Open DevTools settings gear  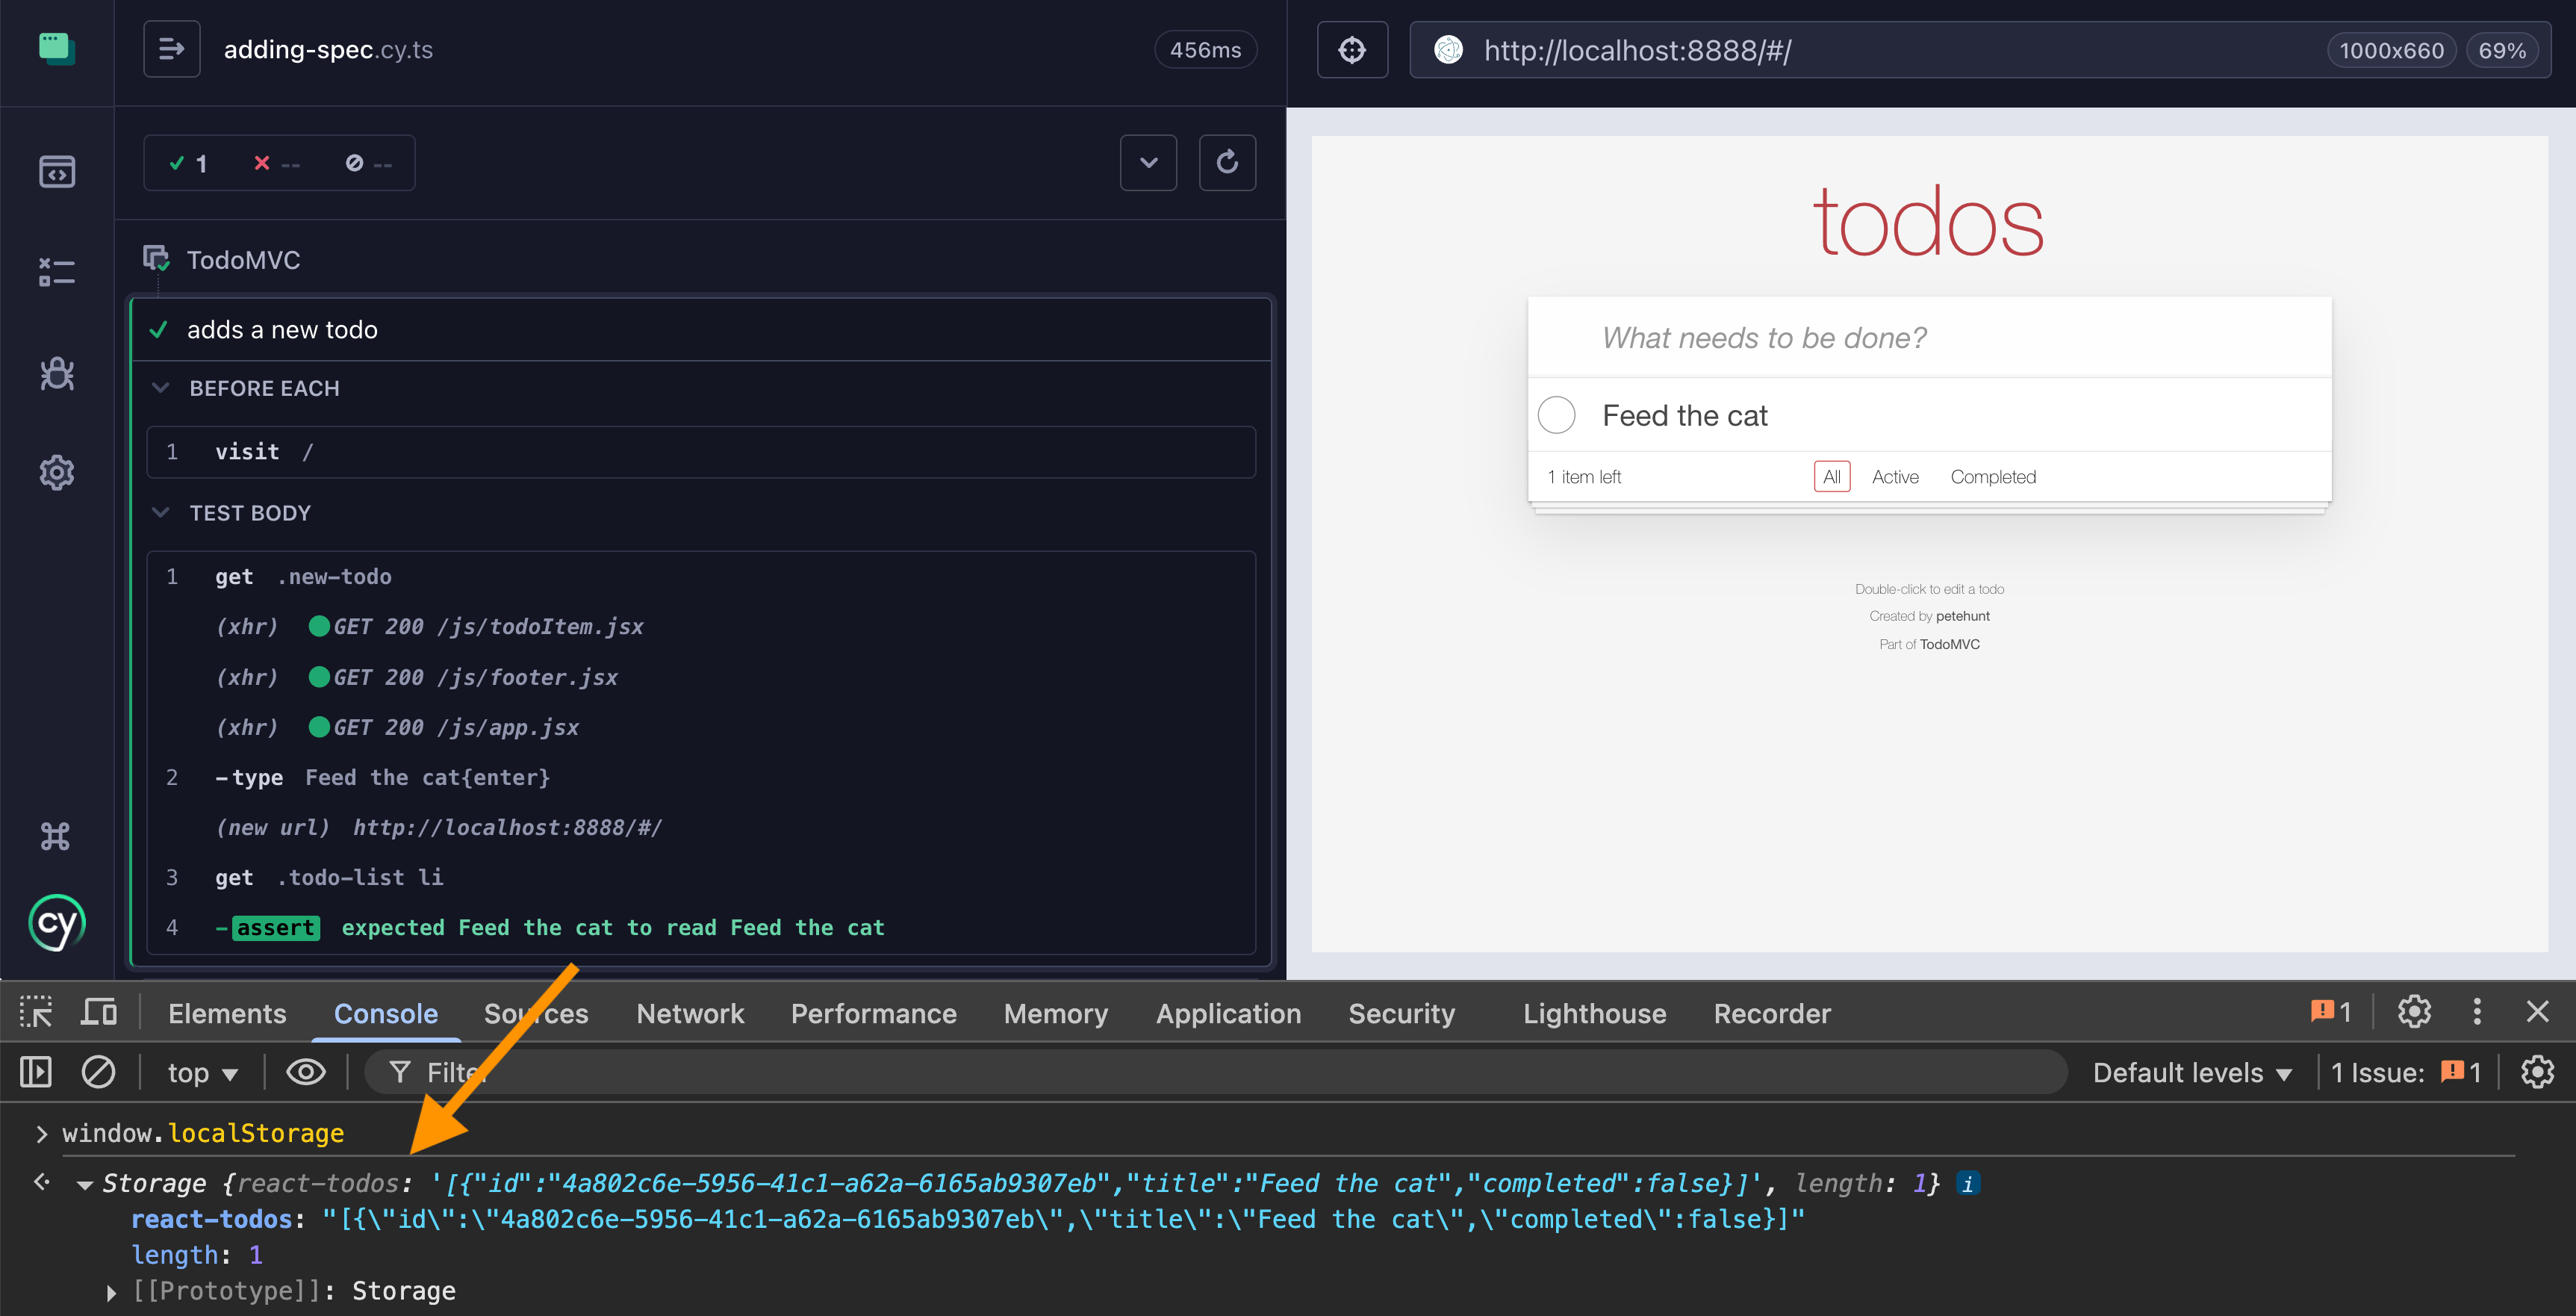pyautogui.click(x=2414, y=1012)
